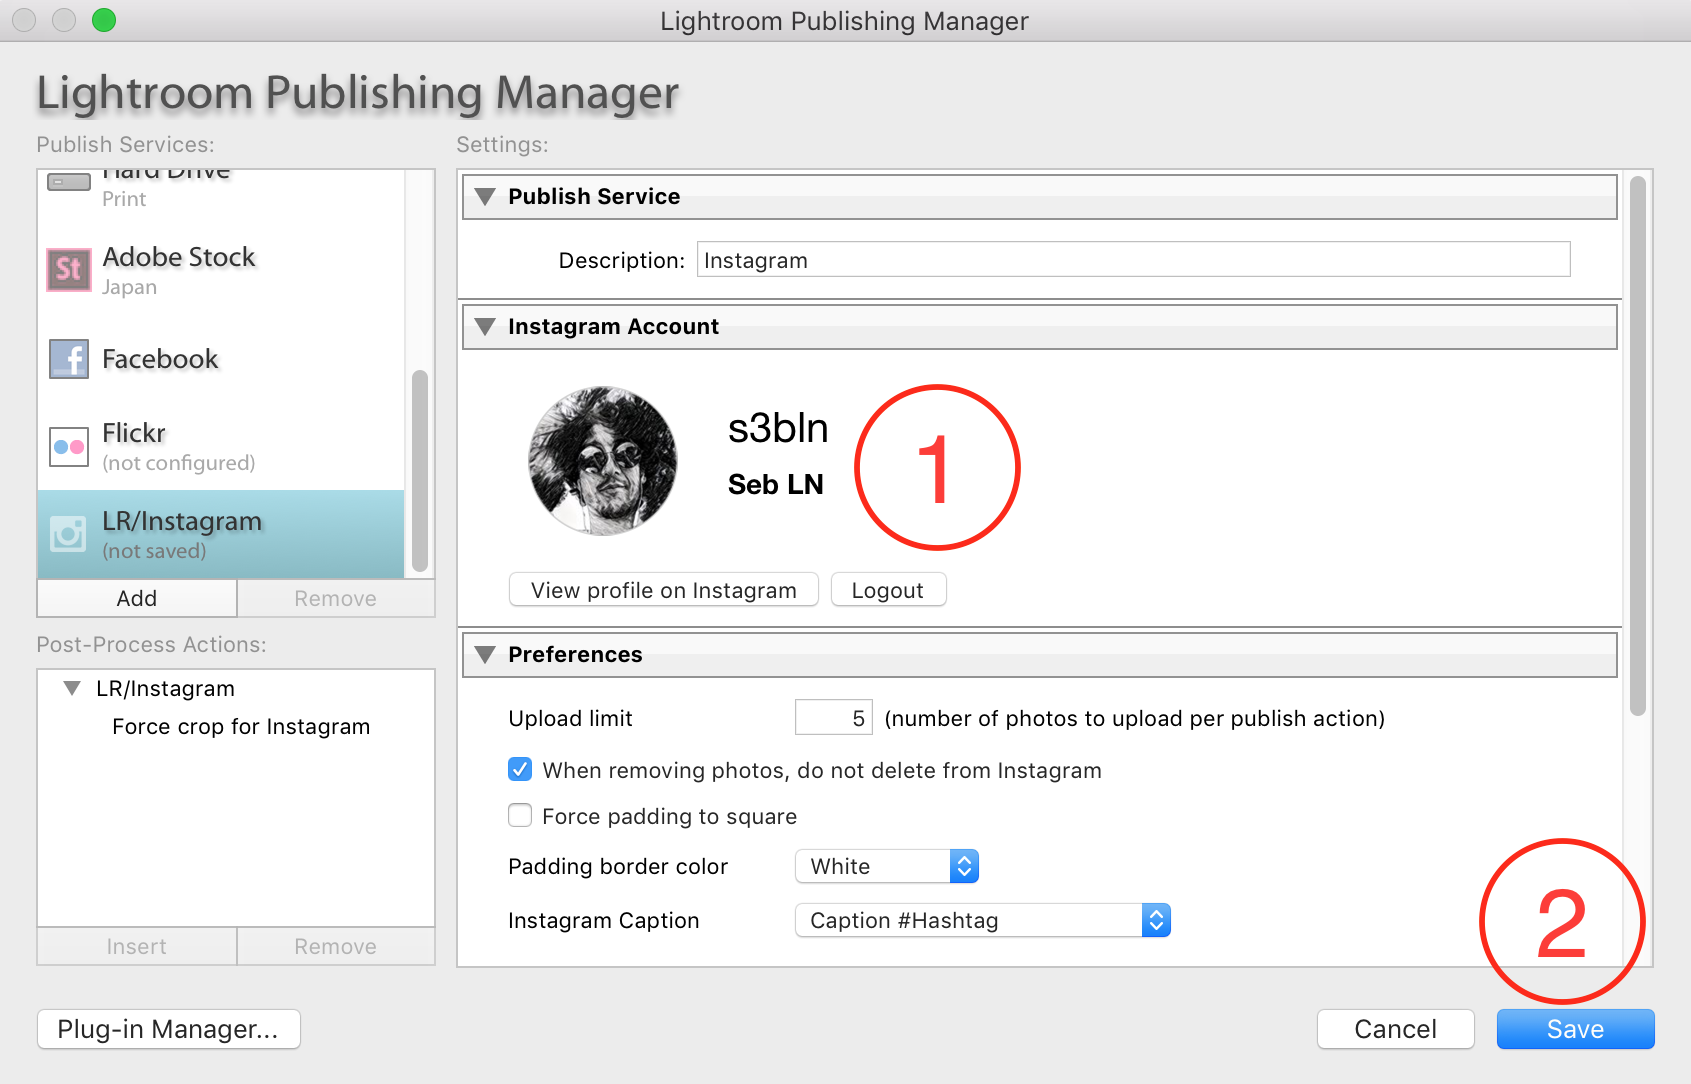Click the Upload limit number field
The image size is (1691, 1084).
[834, 718]
